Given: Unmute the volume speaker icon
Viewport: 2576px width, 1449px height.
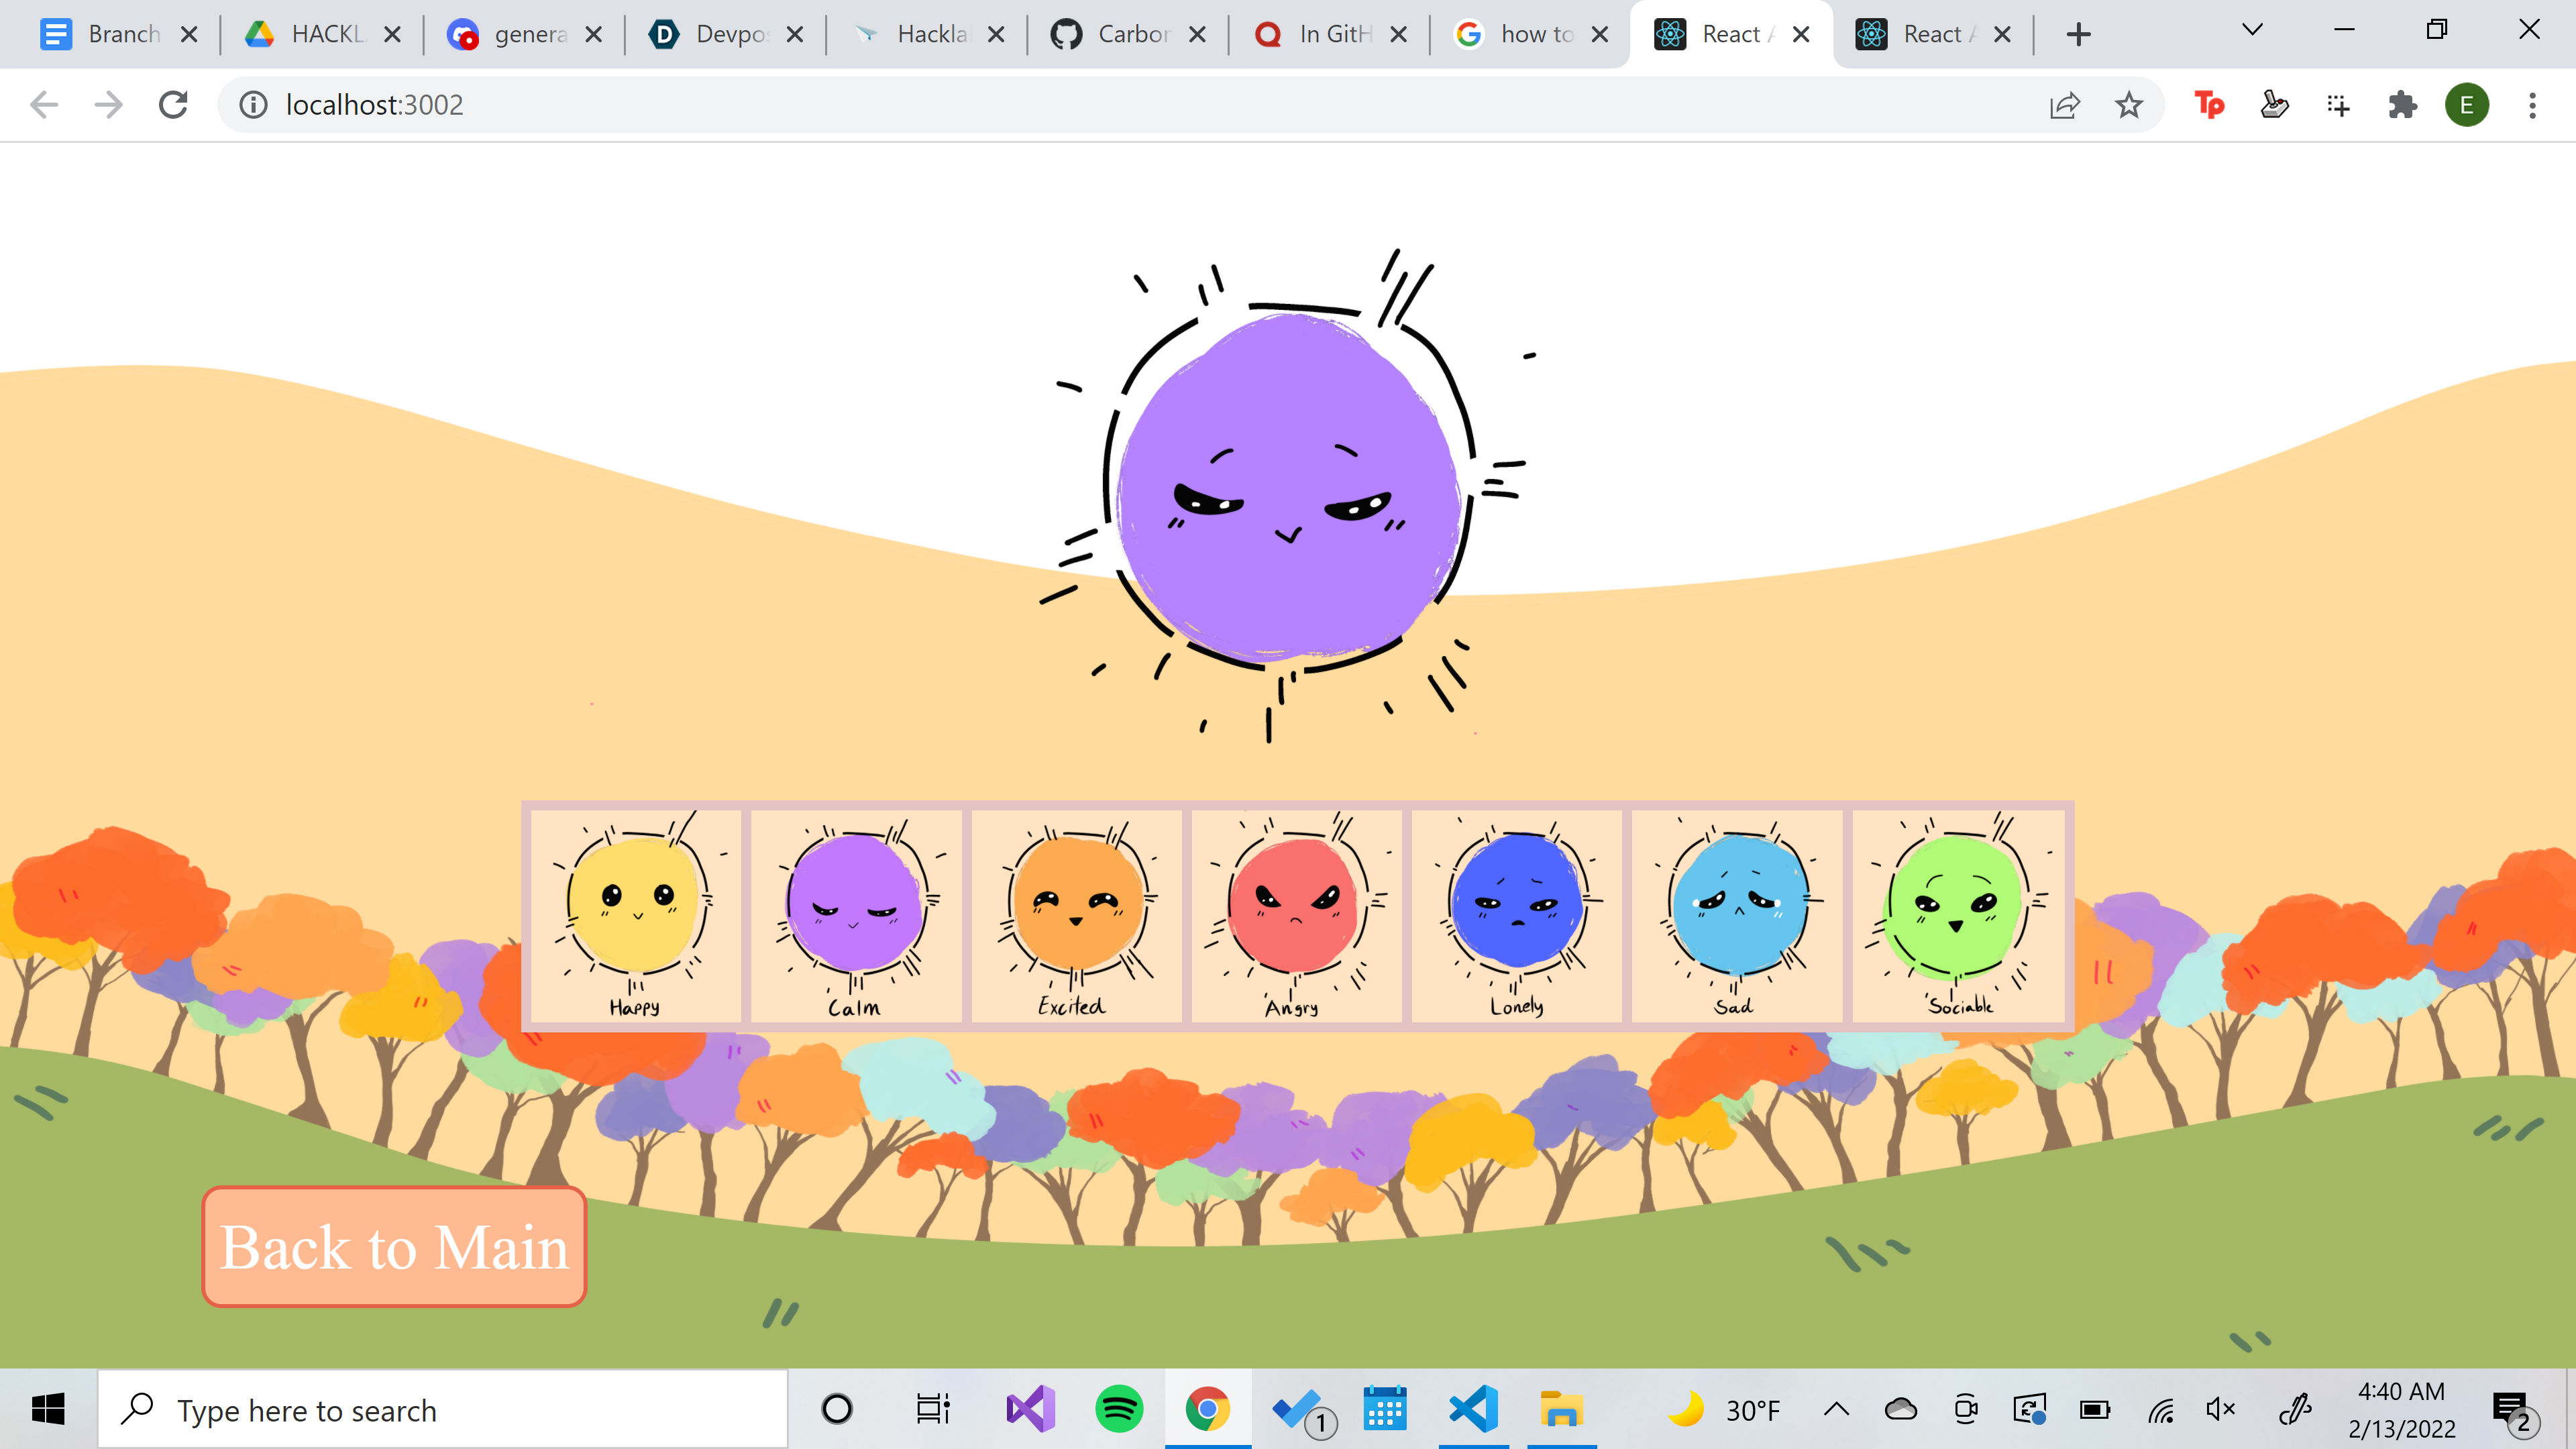Looking at the screenshot, I should click(x=2220, y=1410).
